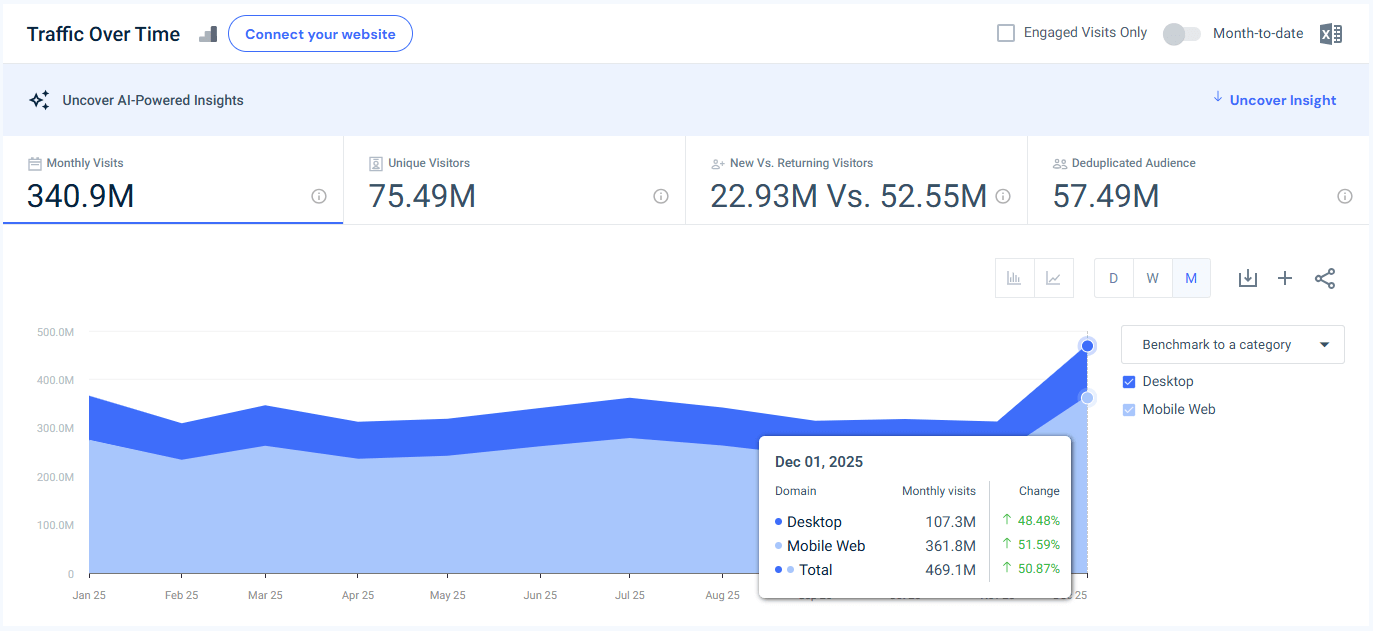Click the Monthly Visits info icon
1373x631 pixels.
tap(318, 196)
